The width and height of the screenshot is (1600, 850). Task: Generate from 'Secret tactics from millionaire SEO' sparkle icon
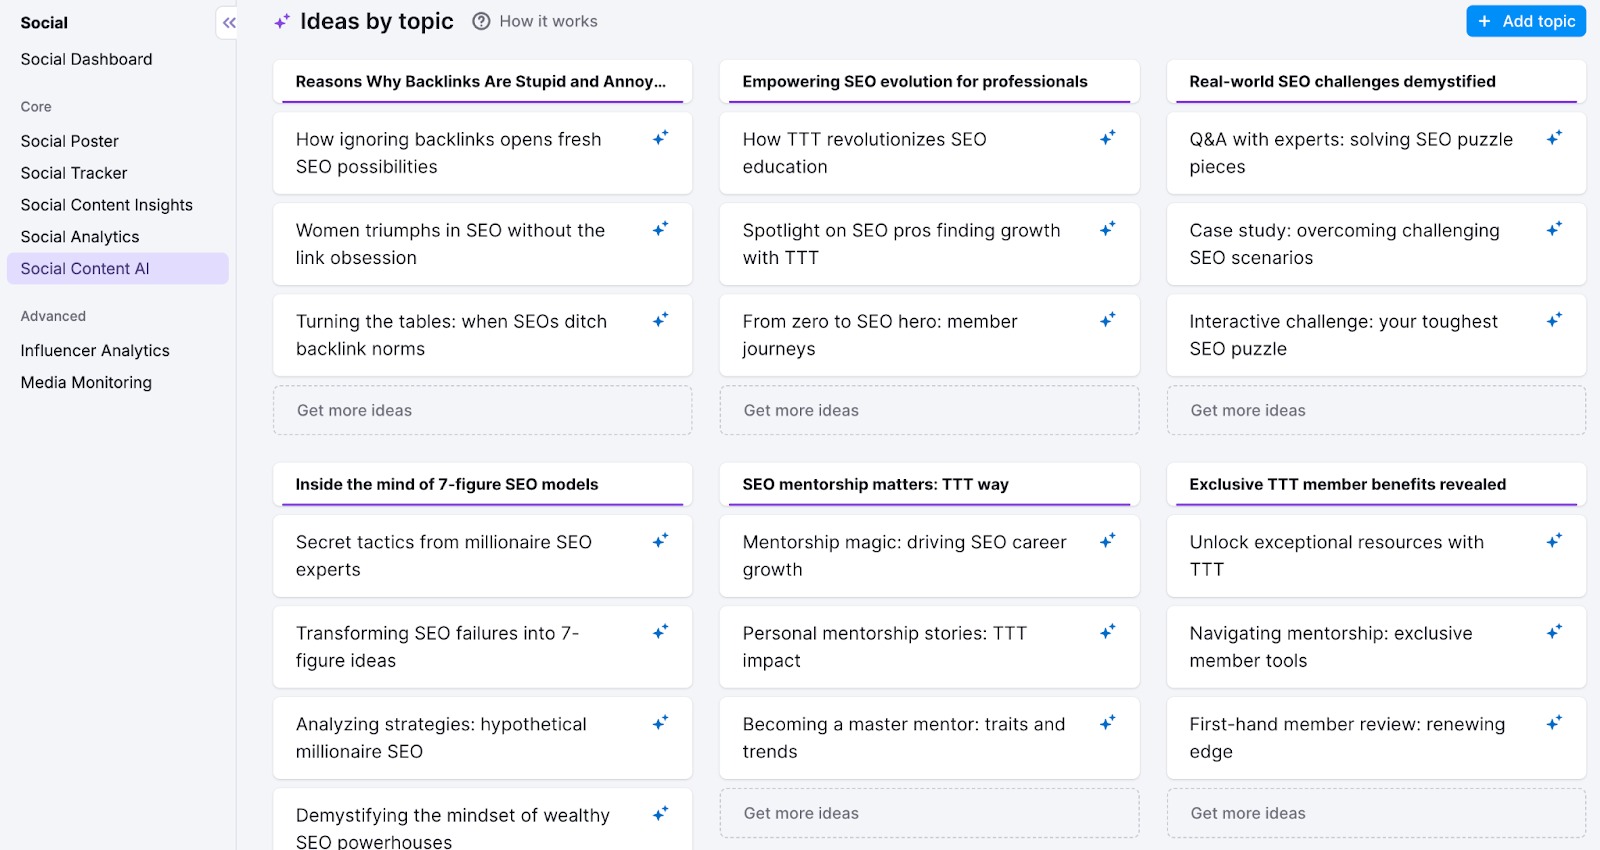[660, 541]
